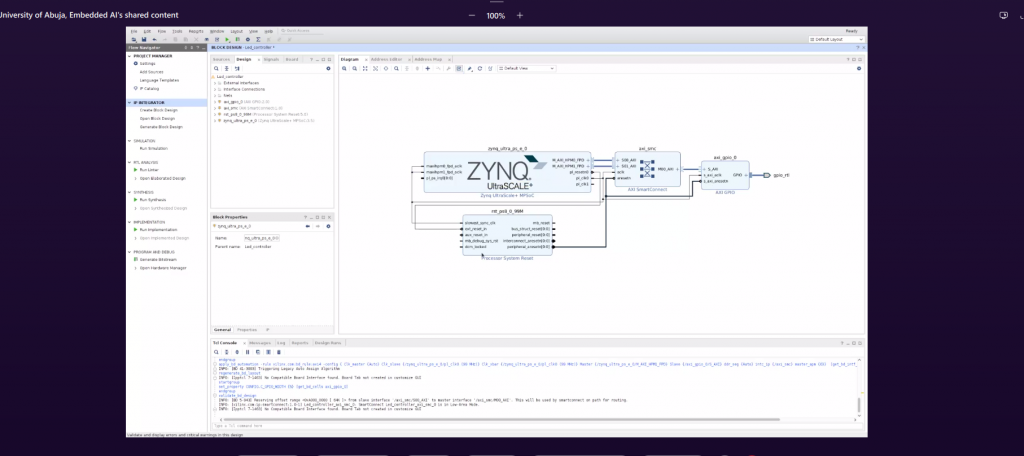Expand Open Elaborated Design item
The height and width of the screenshot is (456, 1024).
point(136,178)
